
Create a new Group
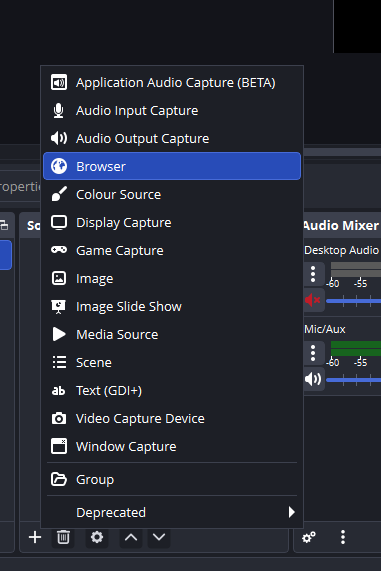click(x=172, y=480)
